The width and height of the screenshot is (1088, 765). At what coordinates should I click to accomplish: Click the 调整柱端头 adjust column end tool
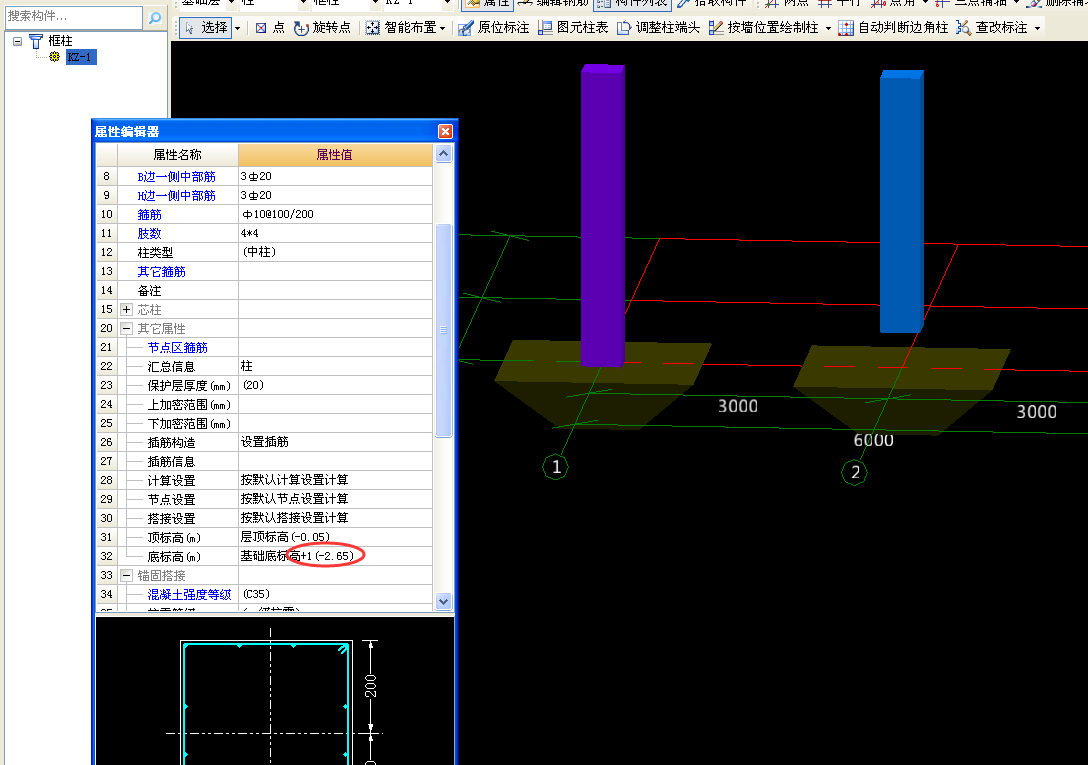[658, 28]
